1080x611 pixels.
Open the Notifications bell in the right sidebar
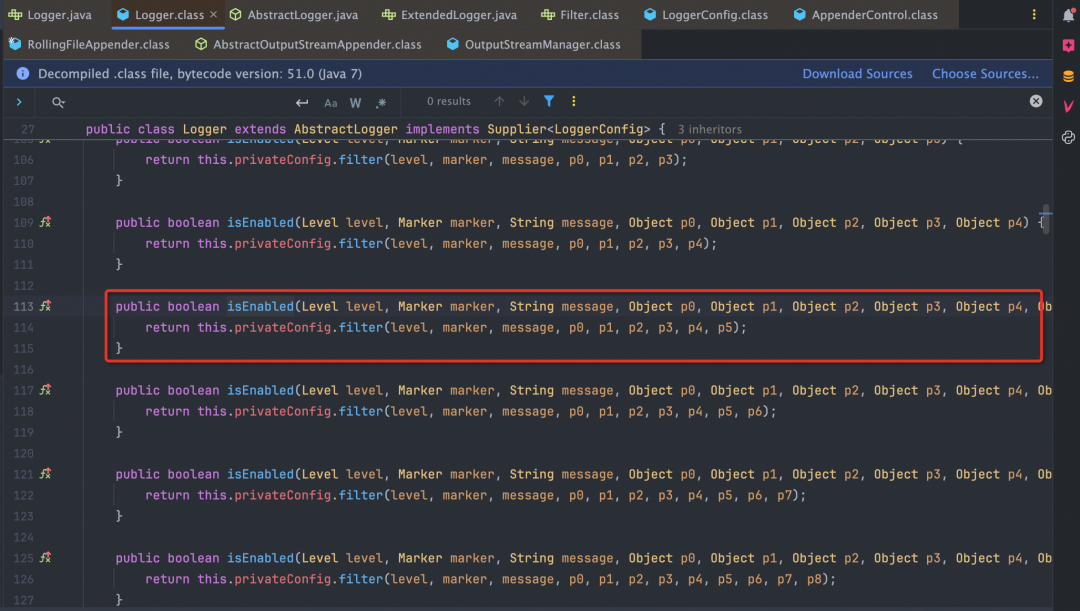pyautogui.click(x=1068, y=15)
